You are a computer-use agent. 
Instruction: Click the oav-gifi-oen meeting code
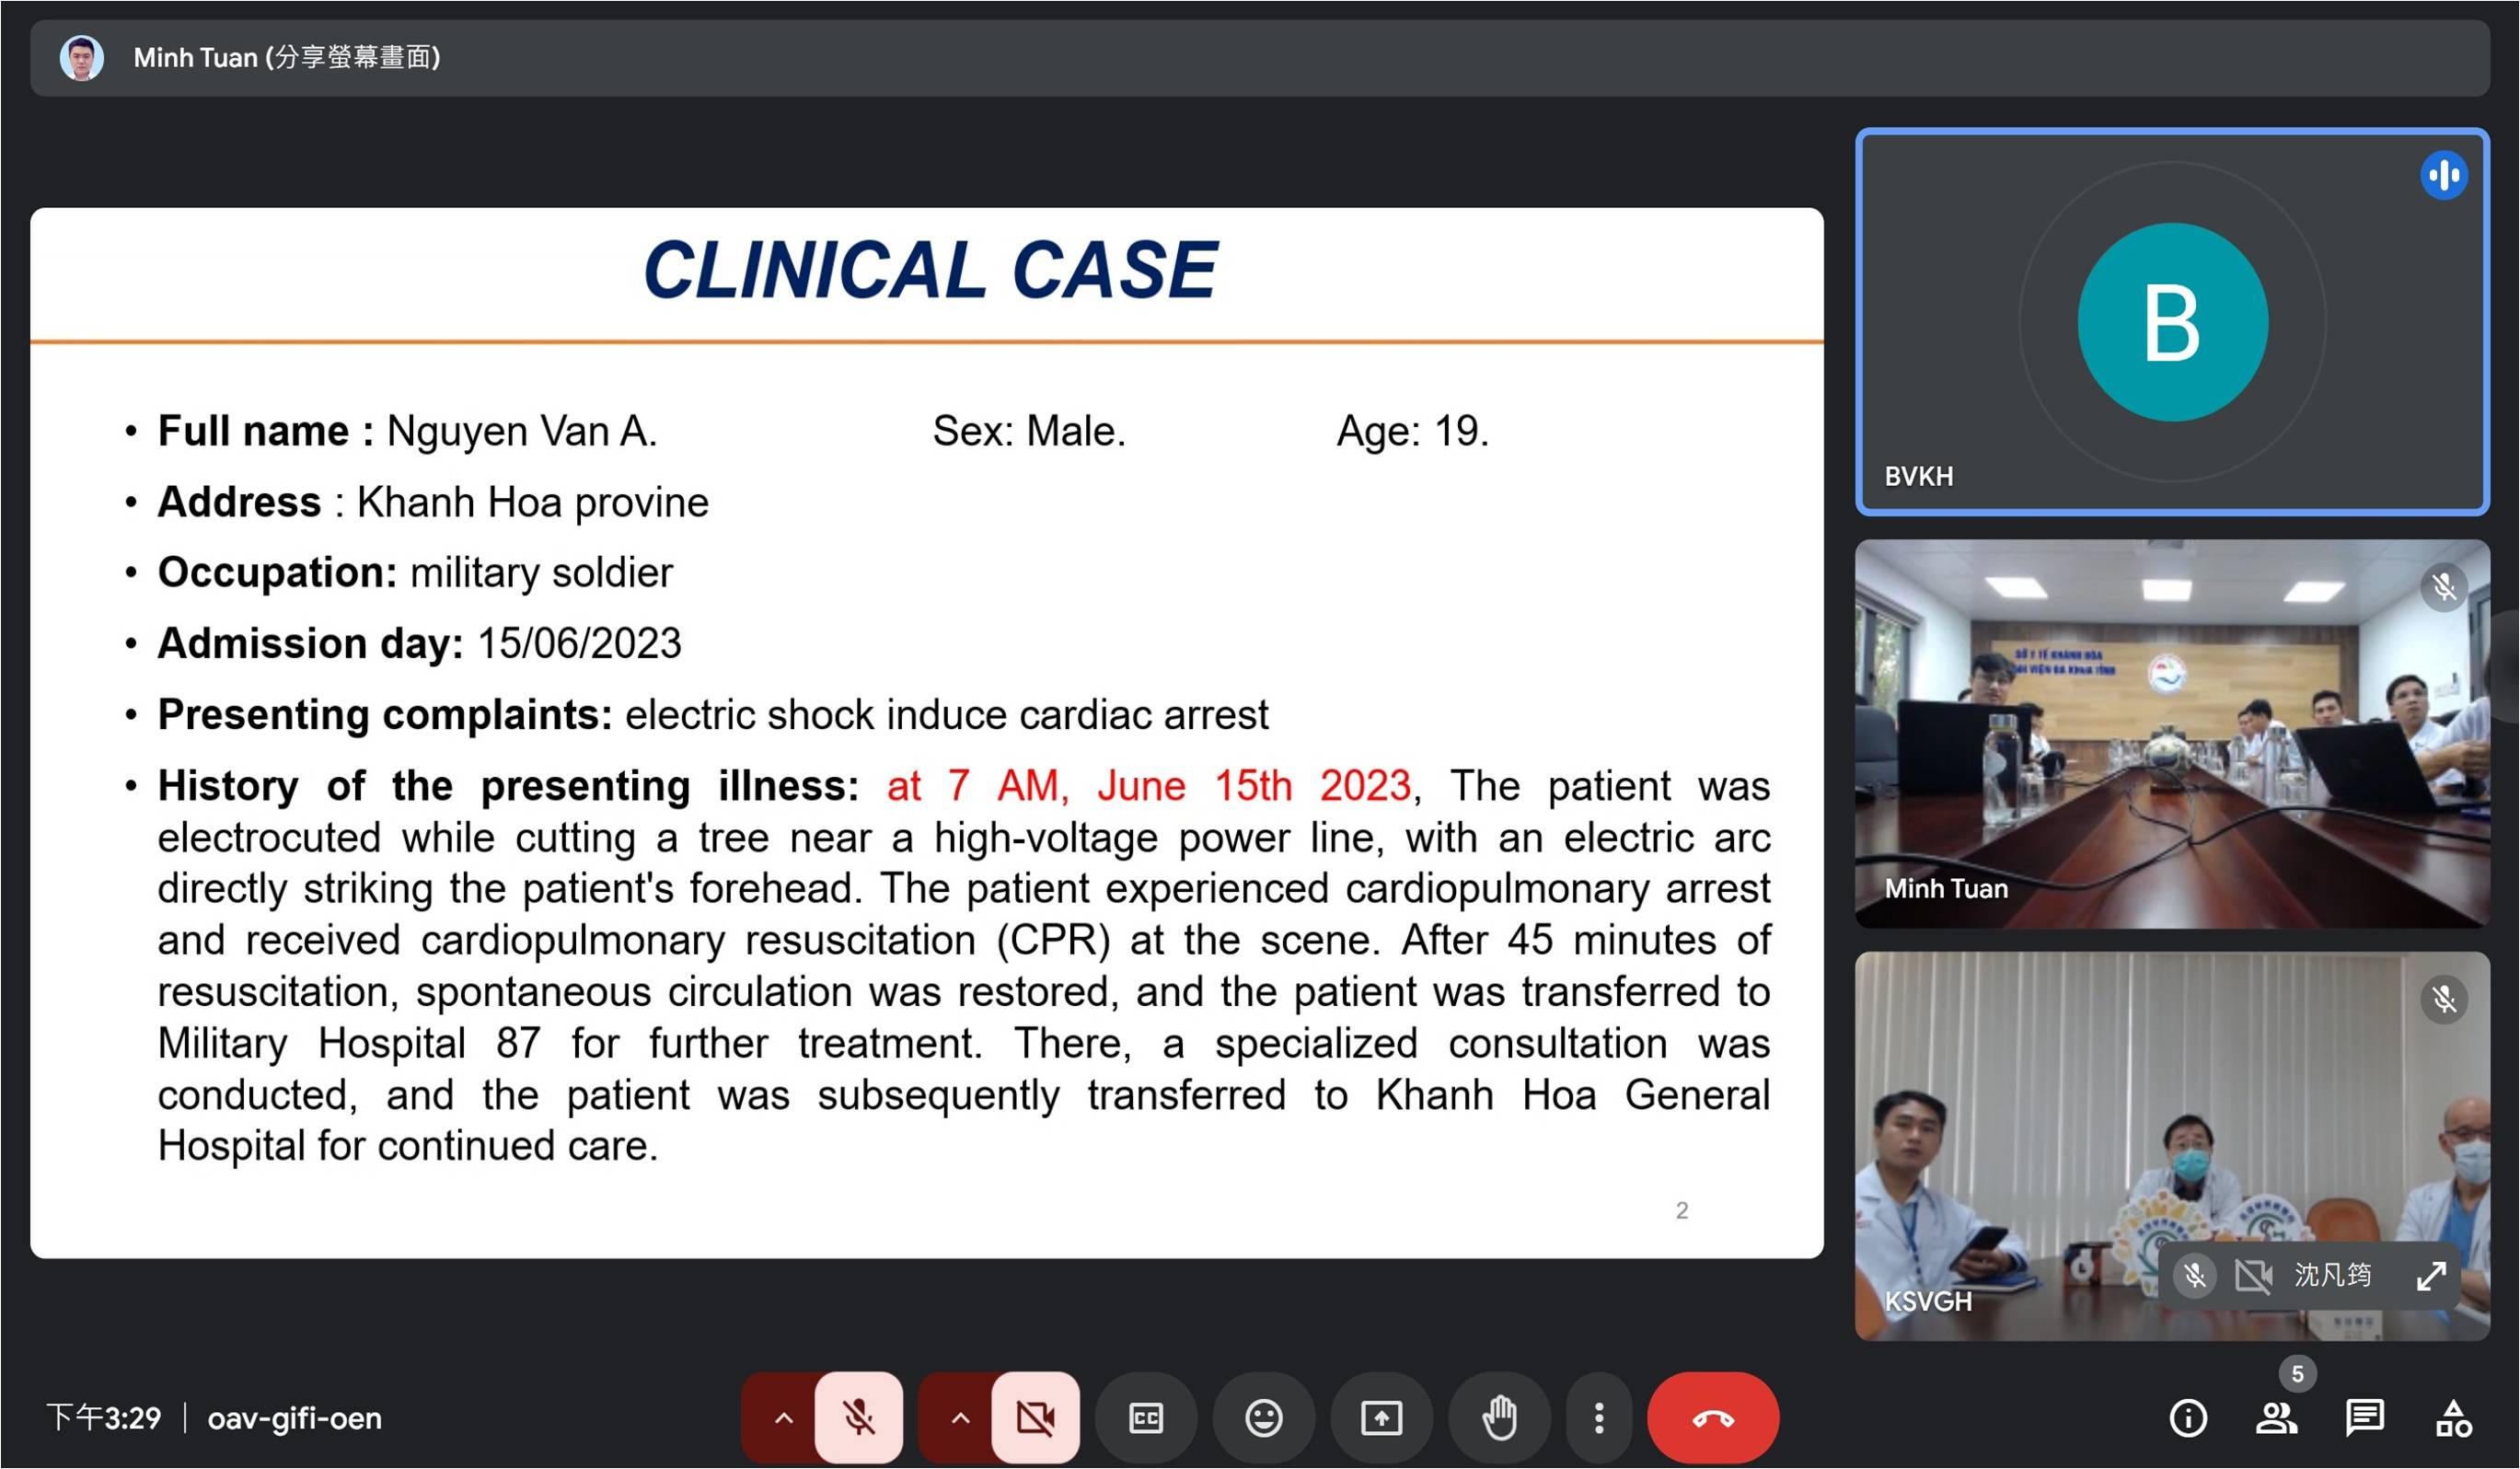(294, 1418)
